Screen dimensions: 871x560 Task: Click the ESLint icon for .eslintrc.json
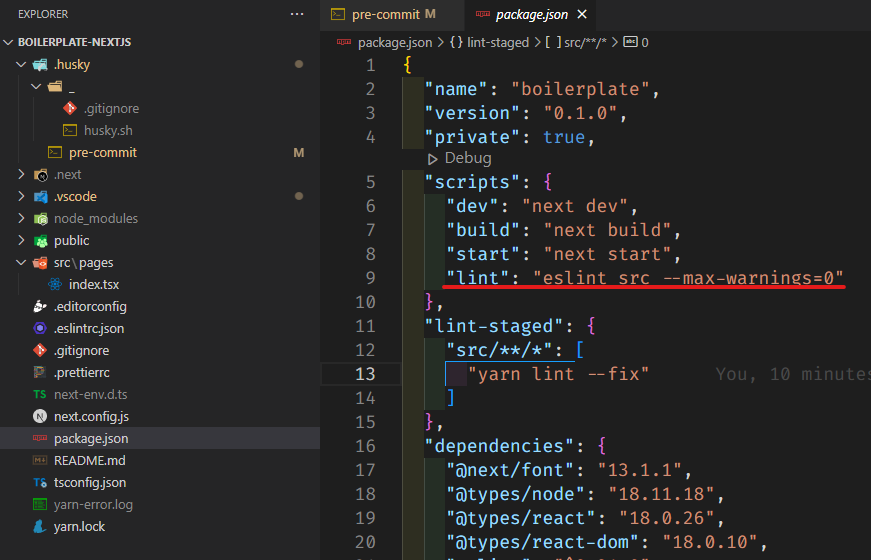40,328
